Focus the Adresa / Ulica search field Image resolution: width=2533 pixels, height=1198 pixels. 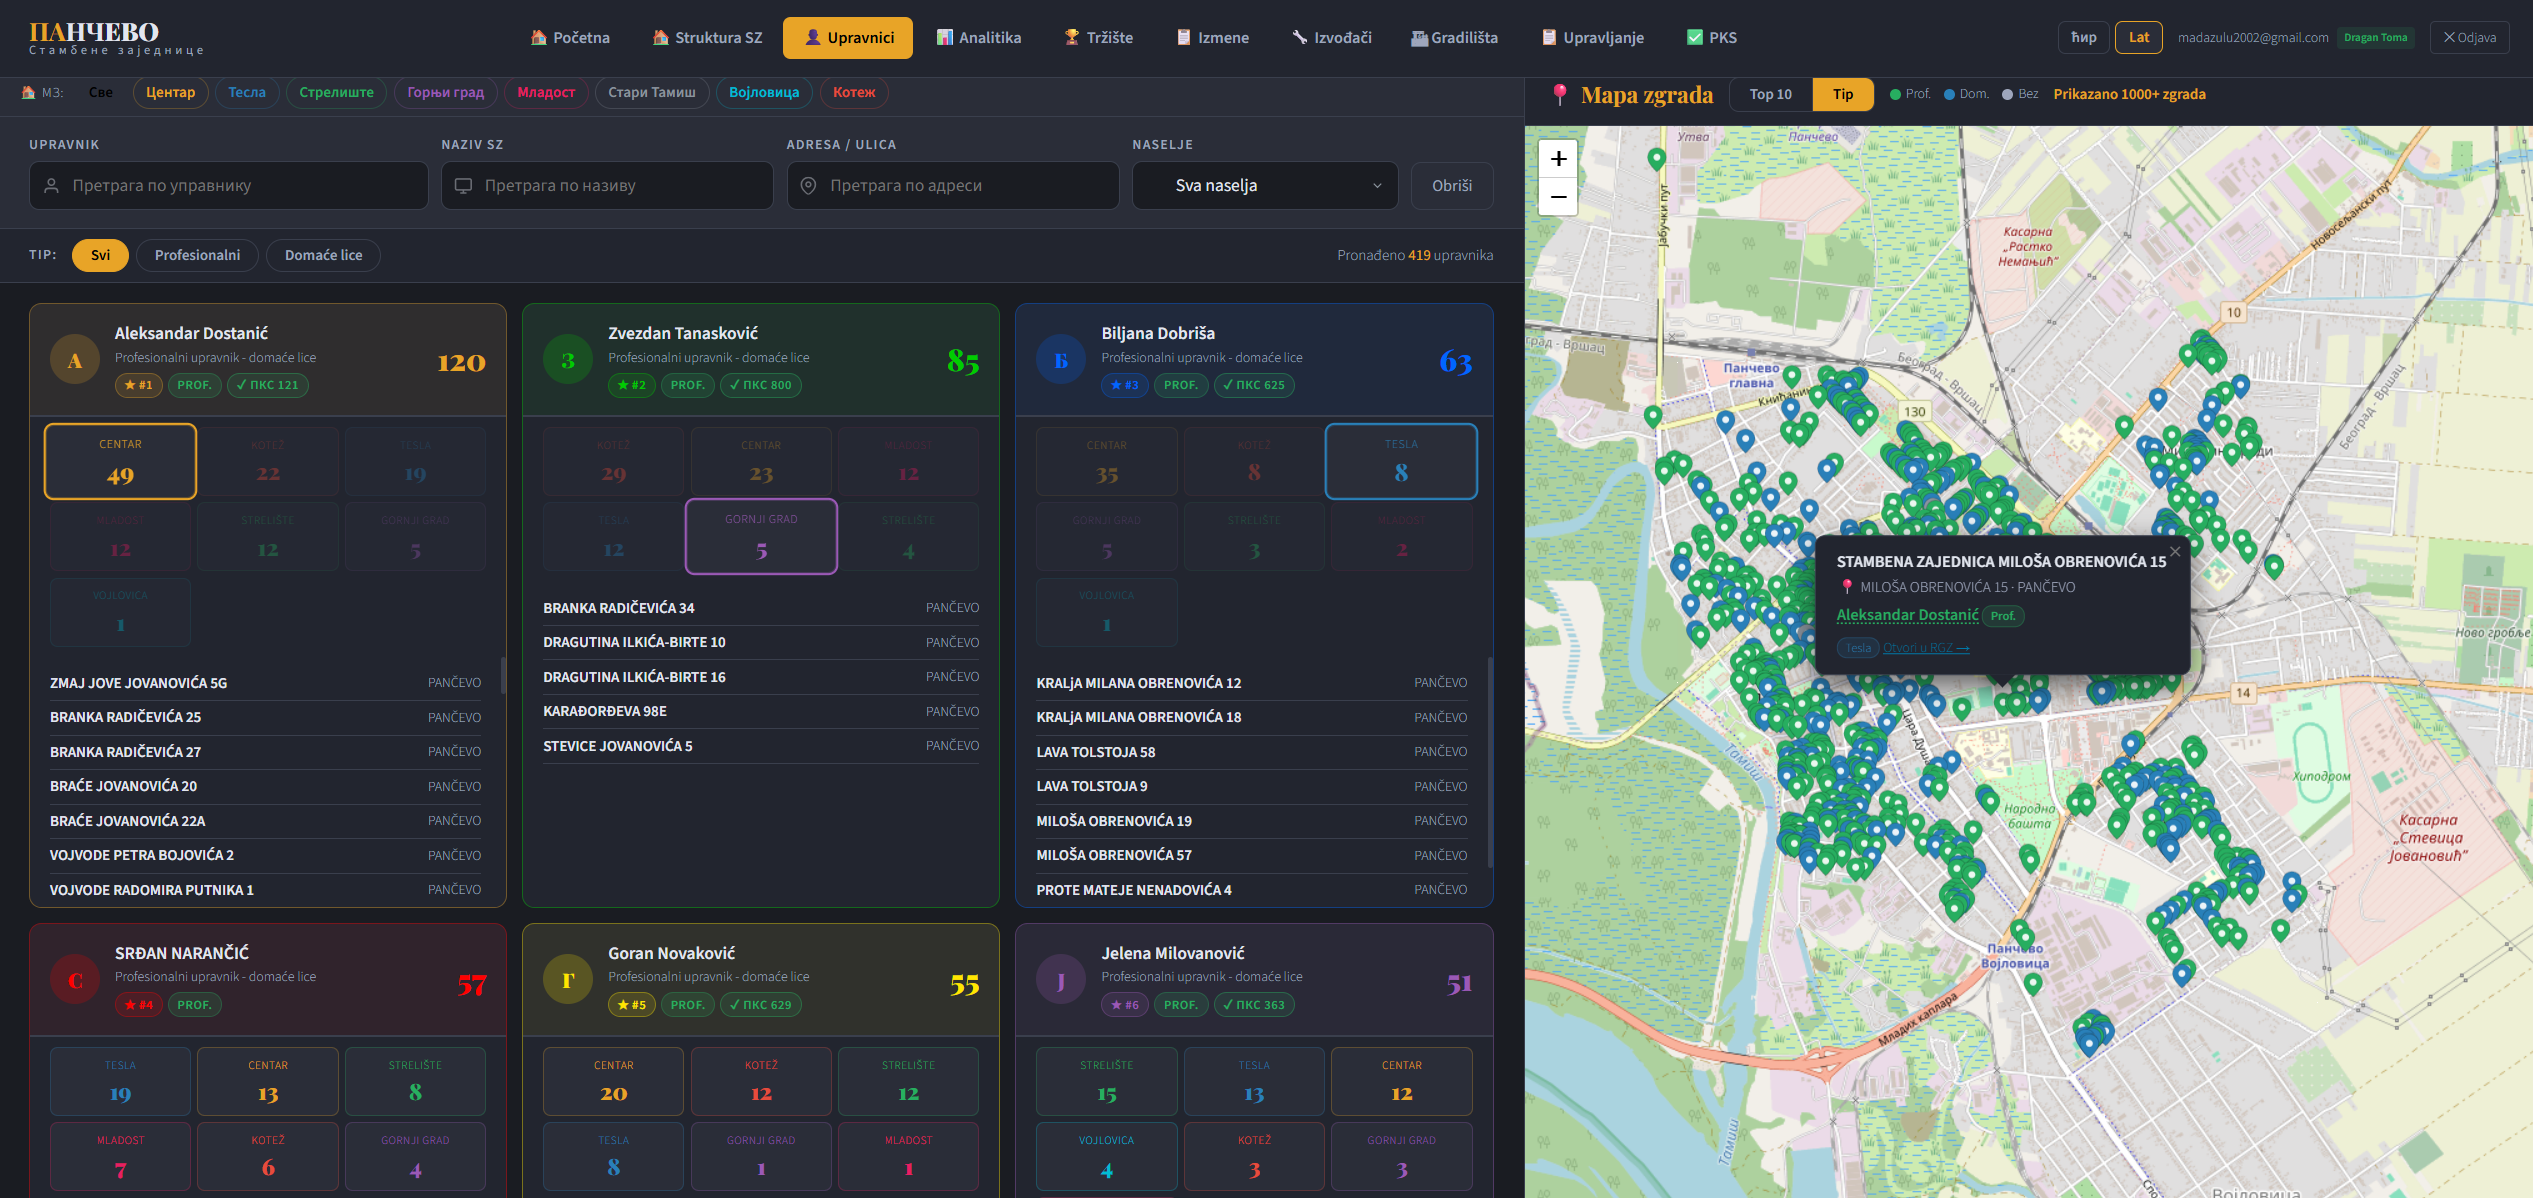[x=953, y=186]
